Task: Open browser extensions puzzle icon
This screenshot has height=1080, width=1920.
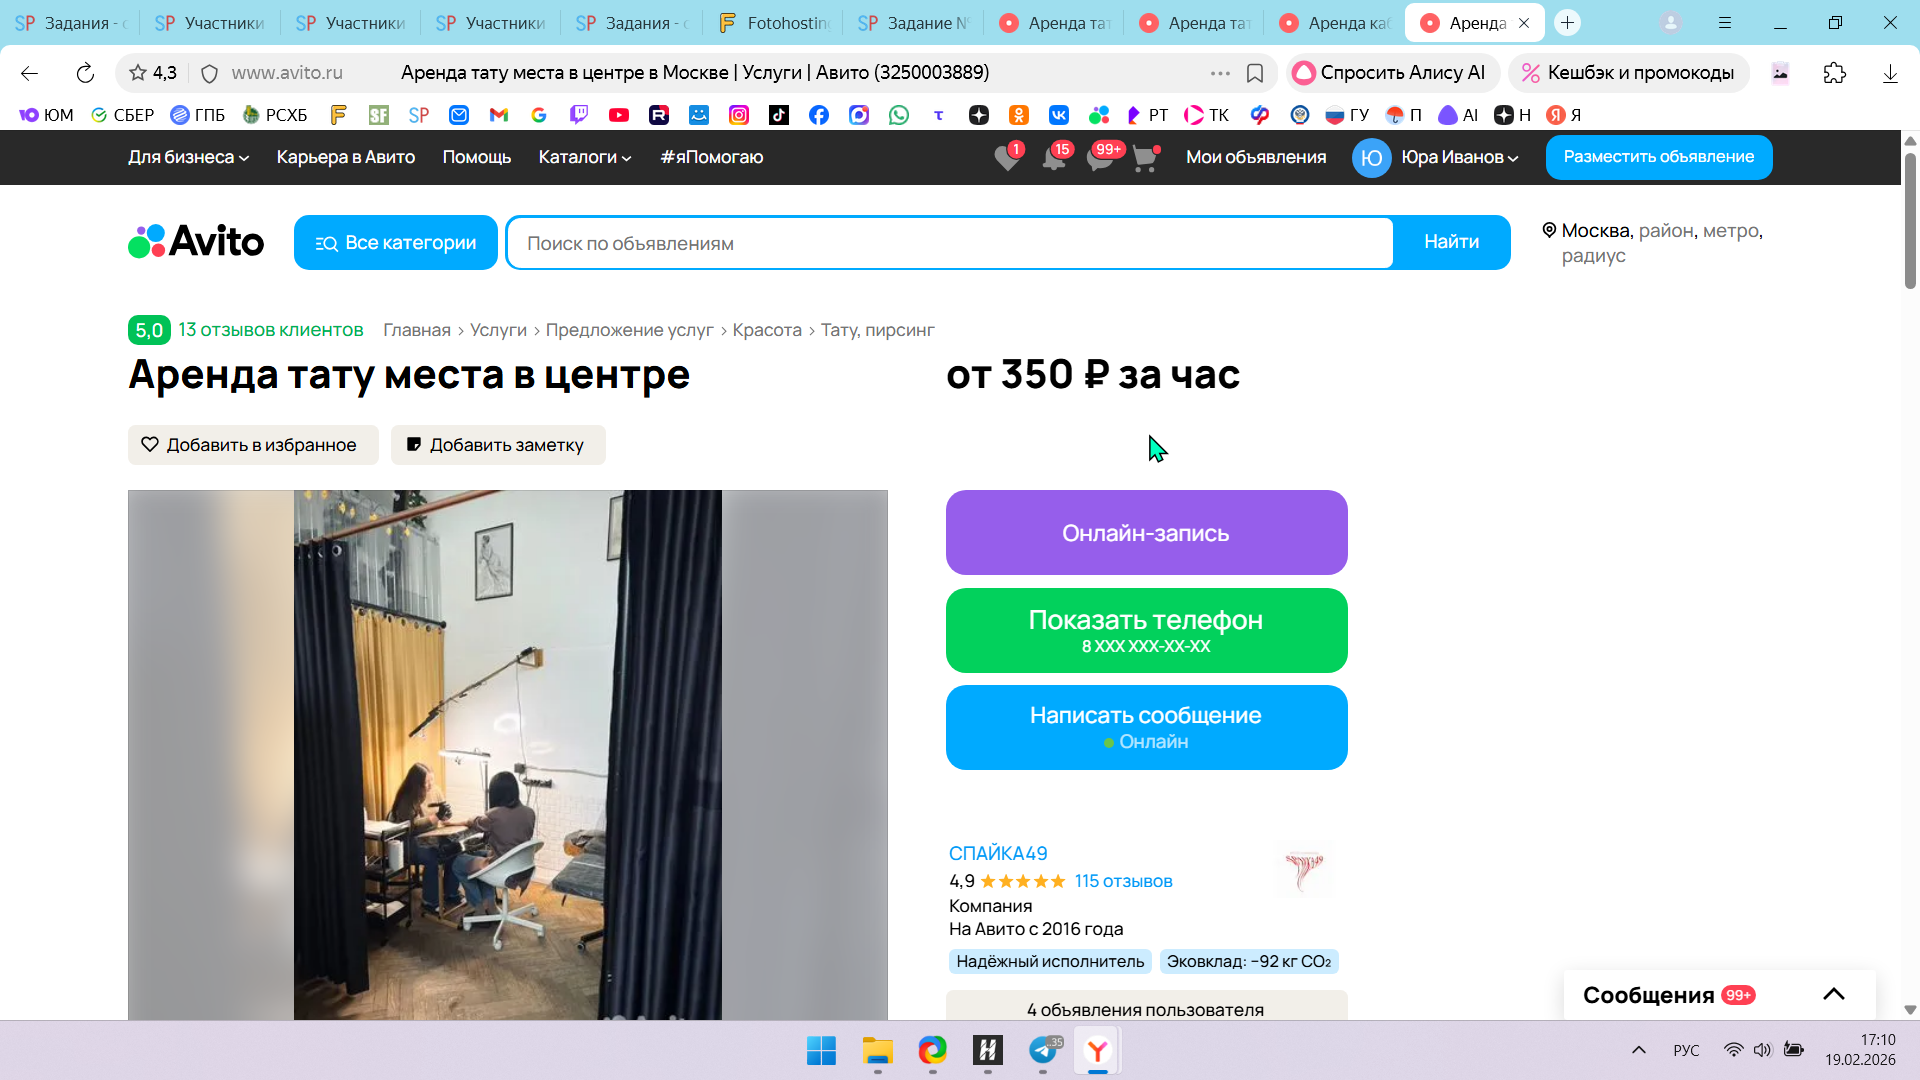Action: (x=1834, y=73)
